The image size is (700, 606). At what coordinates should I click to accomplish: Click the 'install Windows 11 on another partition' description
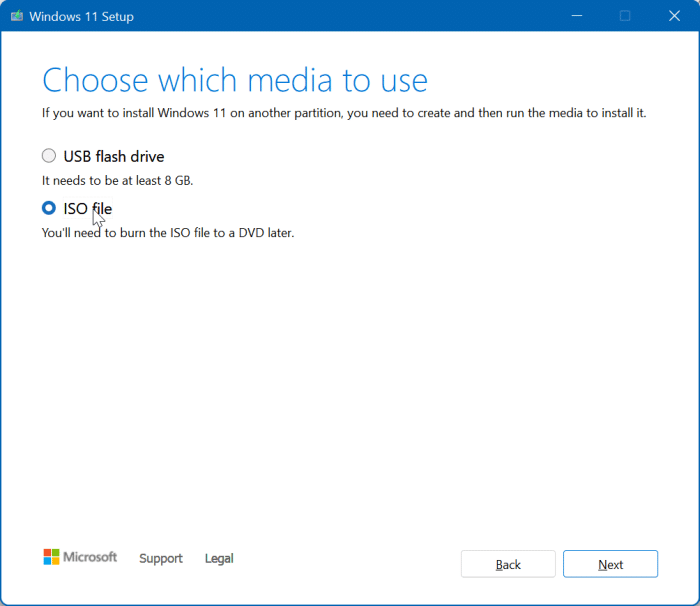coord(344,113)
